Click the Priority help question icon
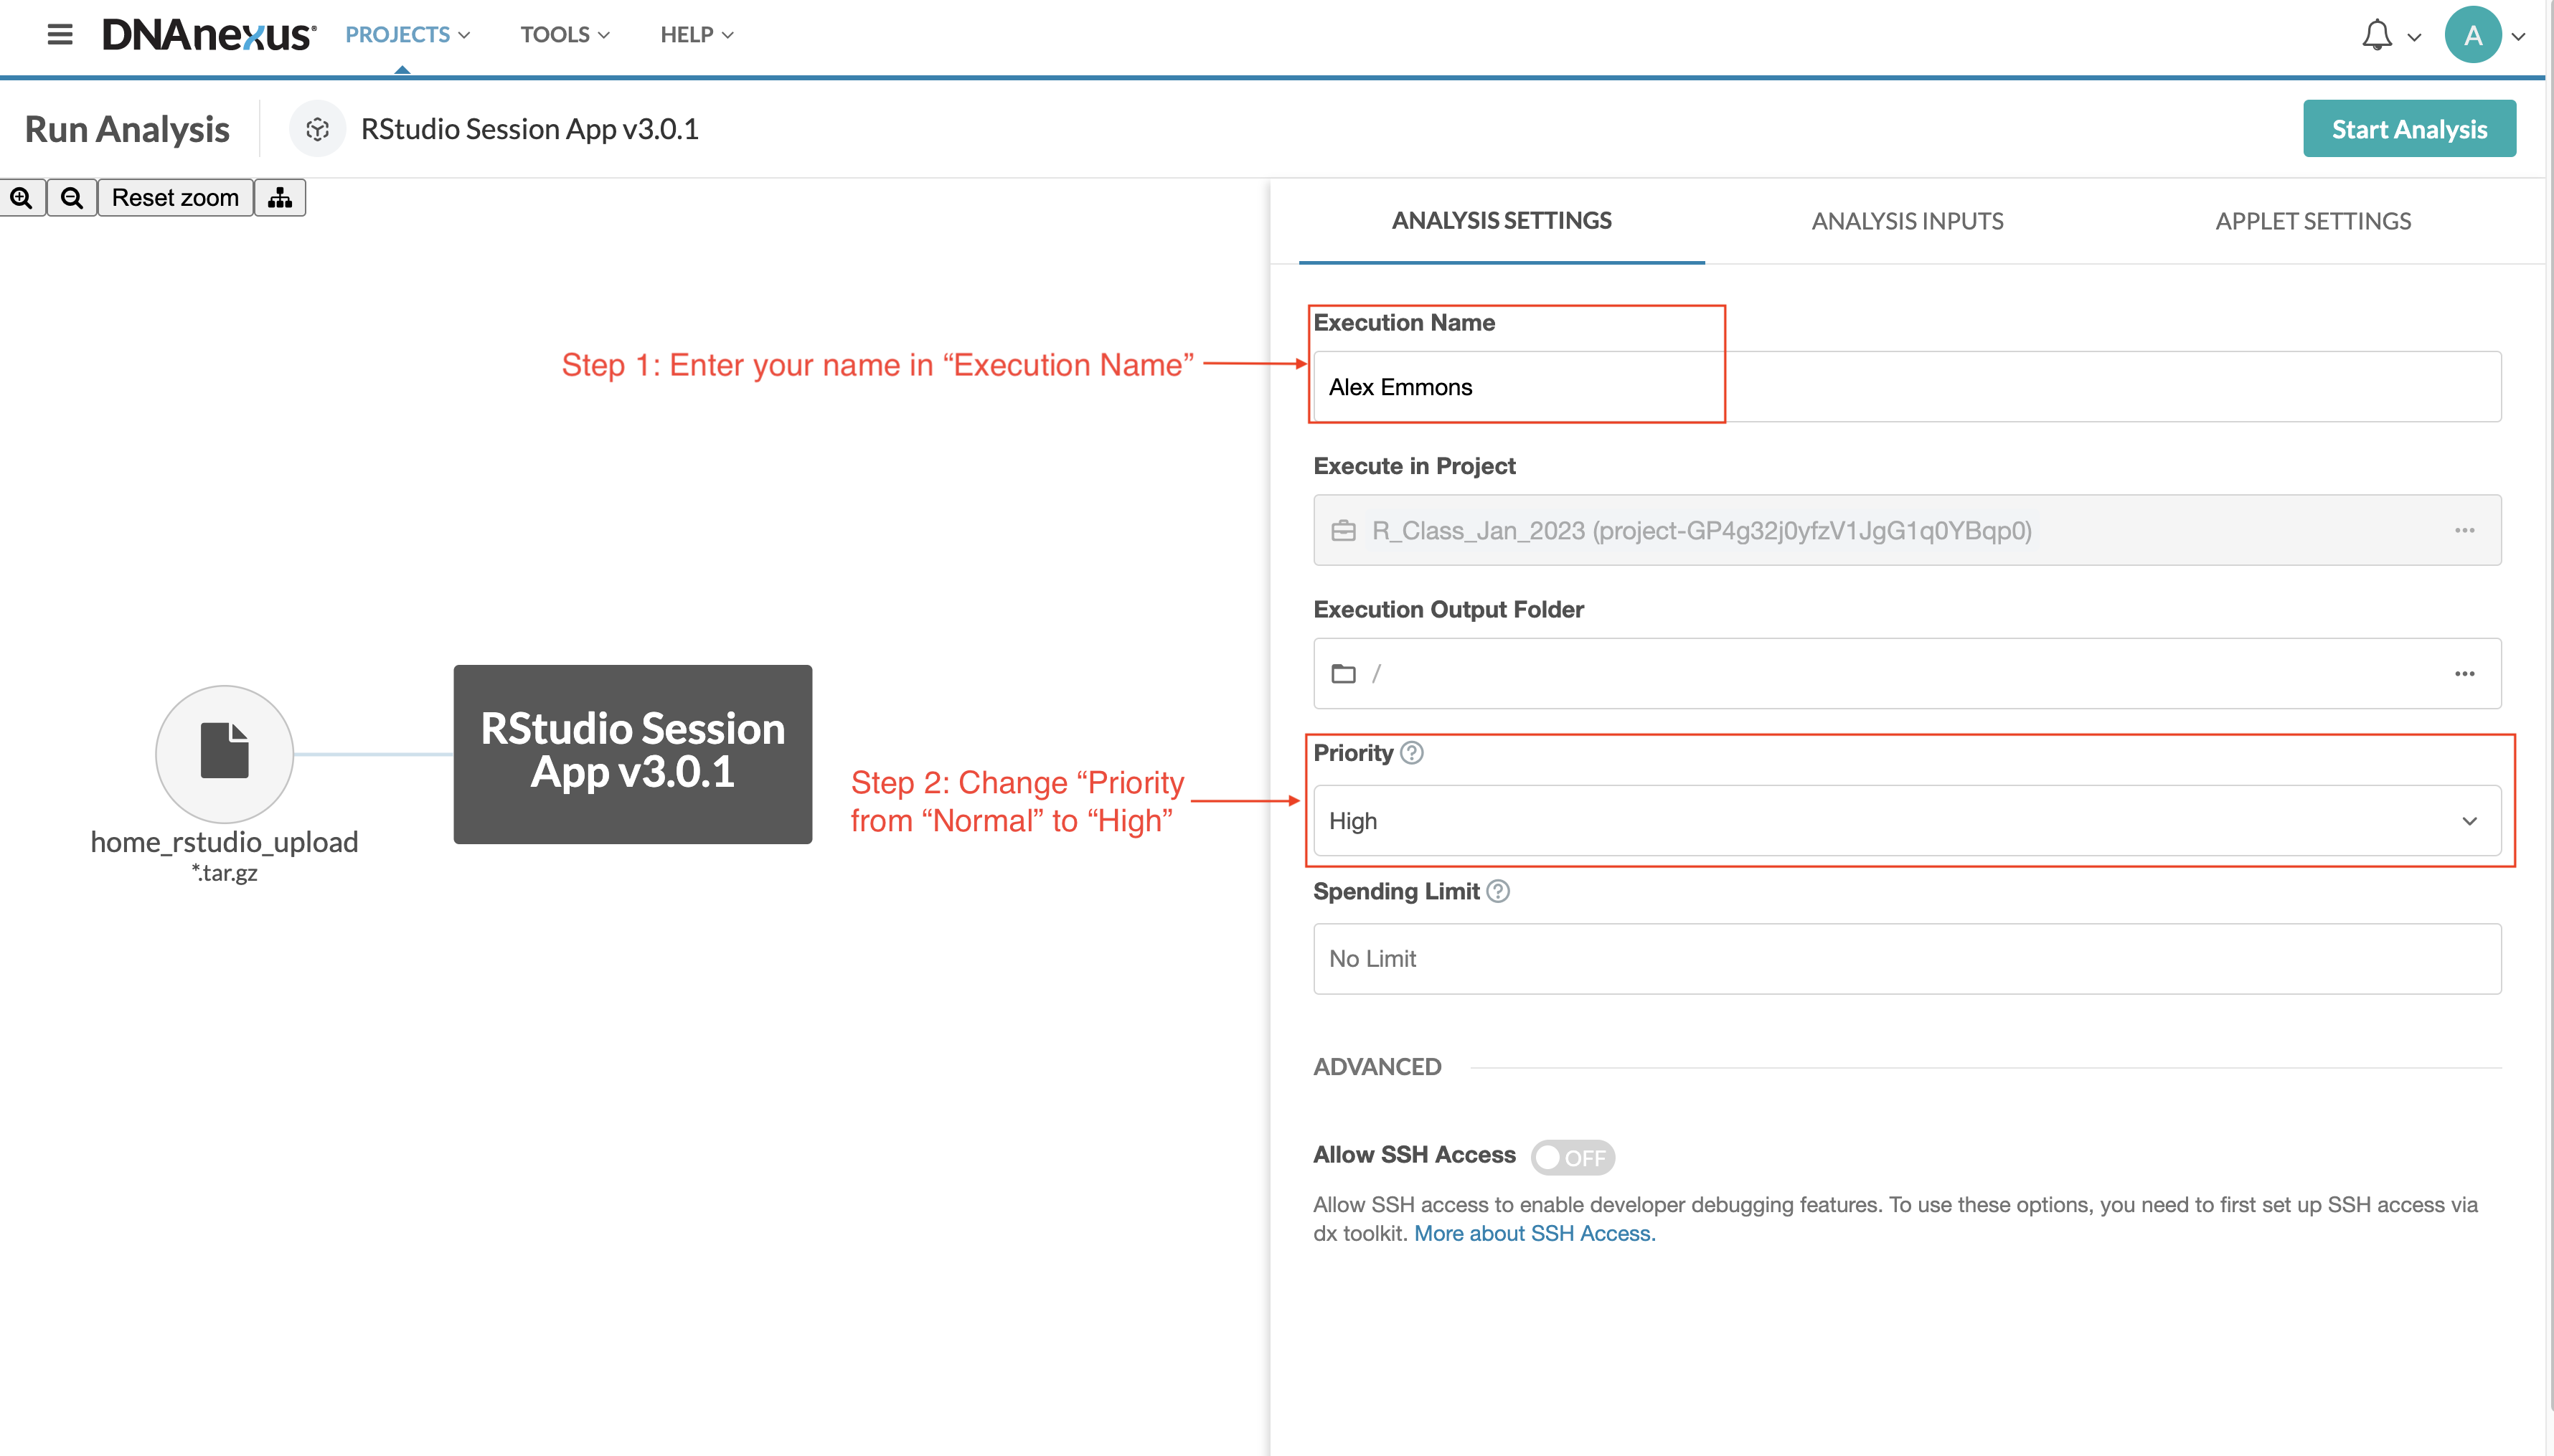Viewport: 2554px width, 1456px height. tap(1412, 753)
